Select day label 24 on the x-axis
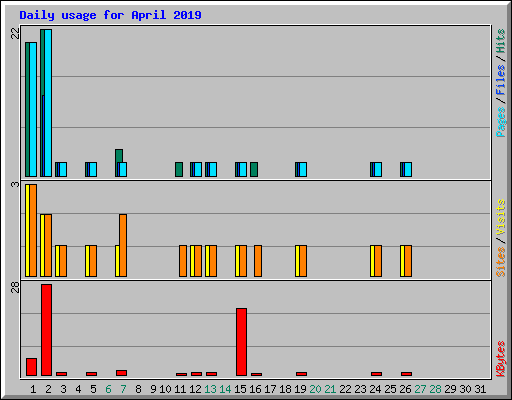Image resolution: width=512 pixels, height=400 pixels. [x=375, y=389]
